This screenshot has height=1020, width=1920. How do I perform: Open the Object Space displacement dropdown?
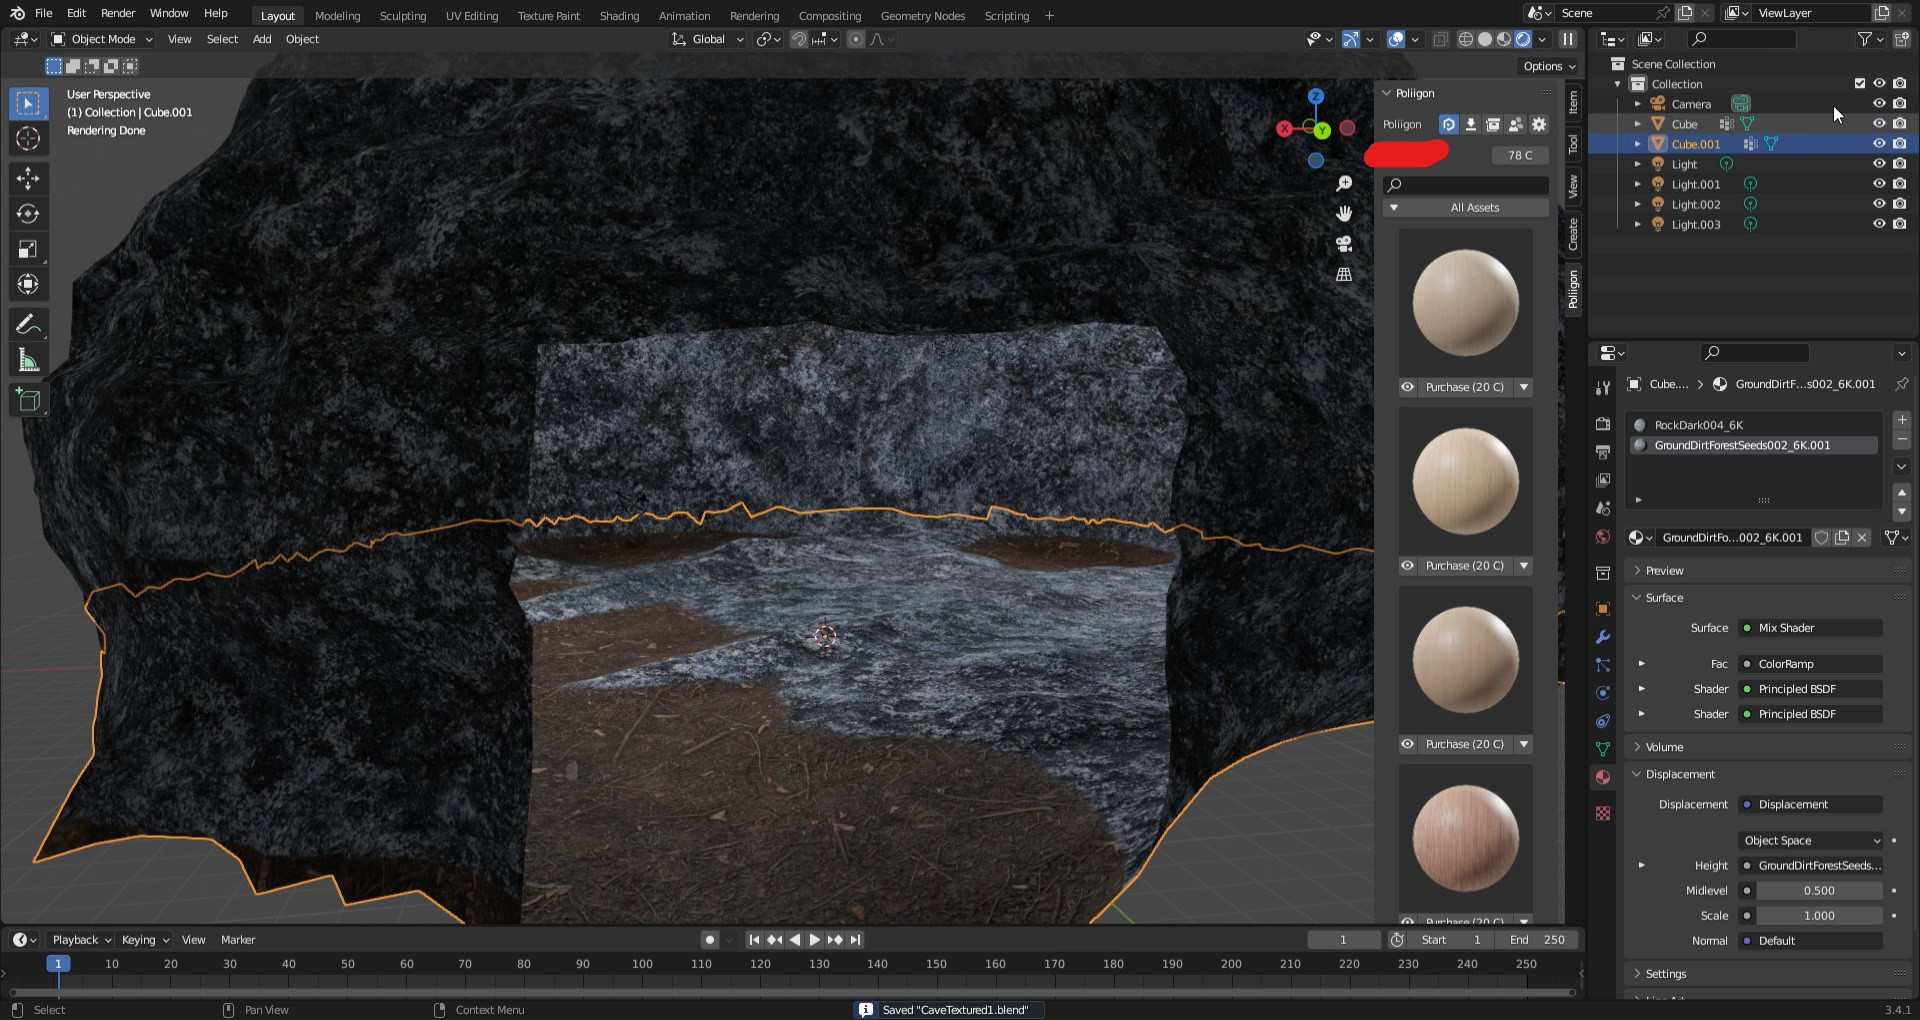click(1811, 841)
